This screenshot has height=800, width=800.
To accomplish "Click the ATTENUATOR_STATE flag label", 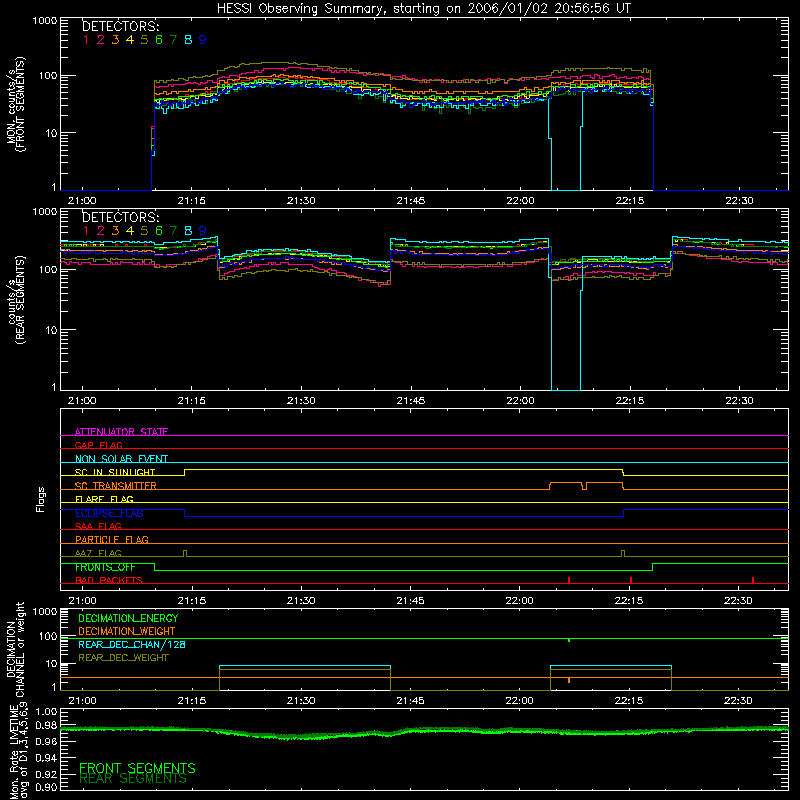I will coord(121,432).
